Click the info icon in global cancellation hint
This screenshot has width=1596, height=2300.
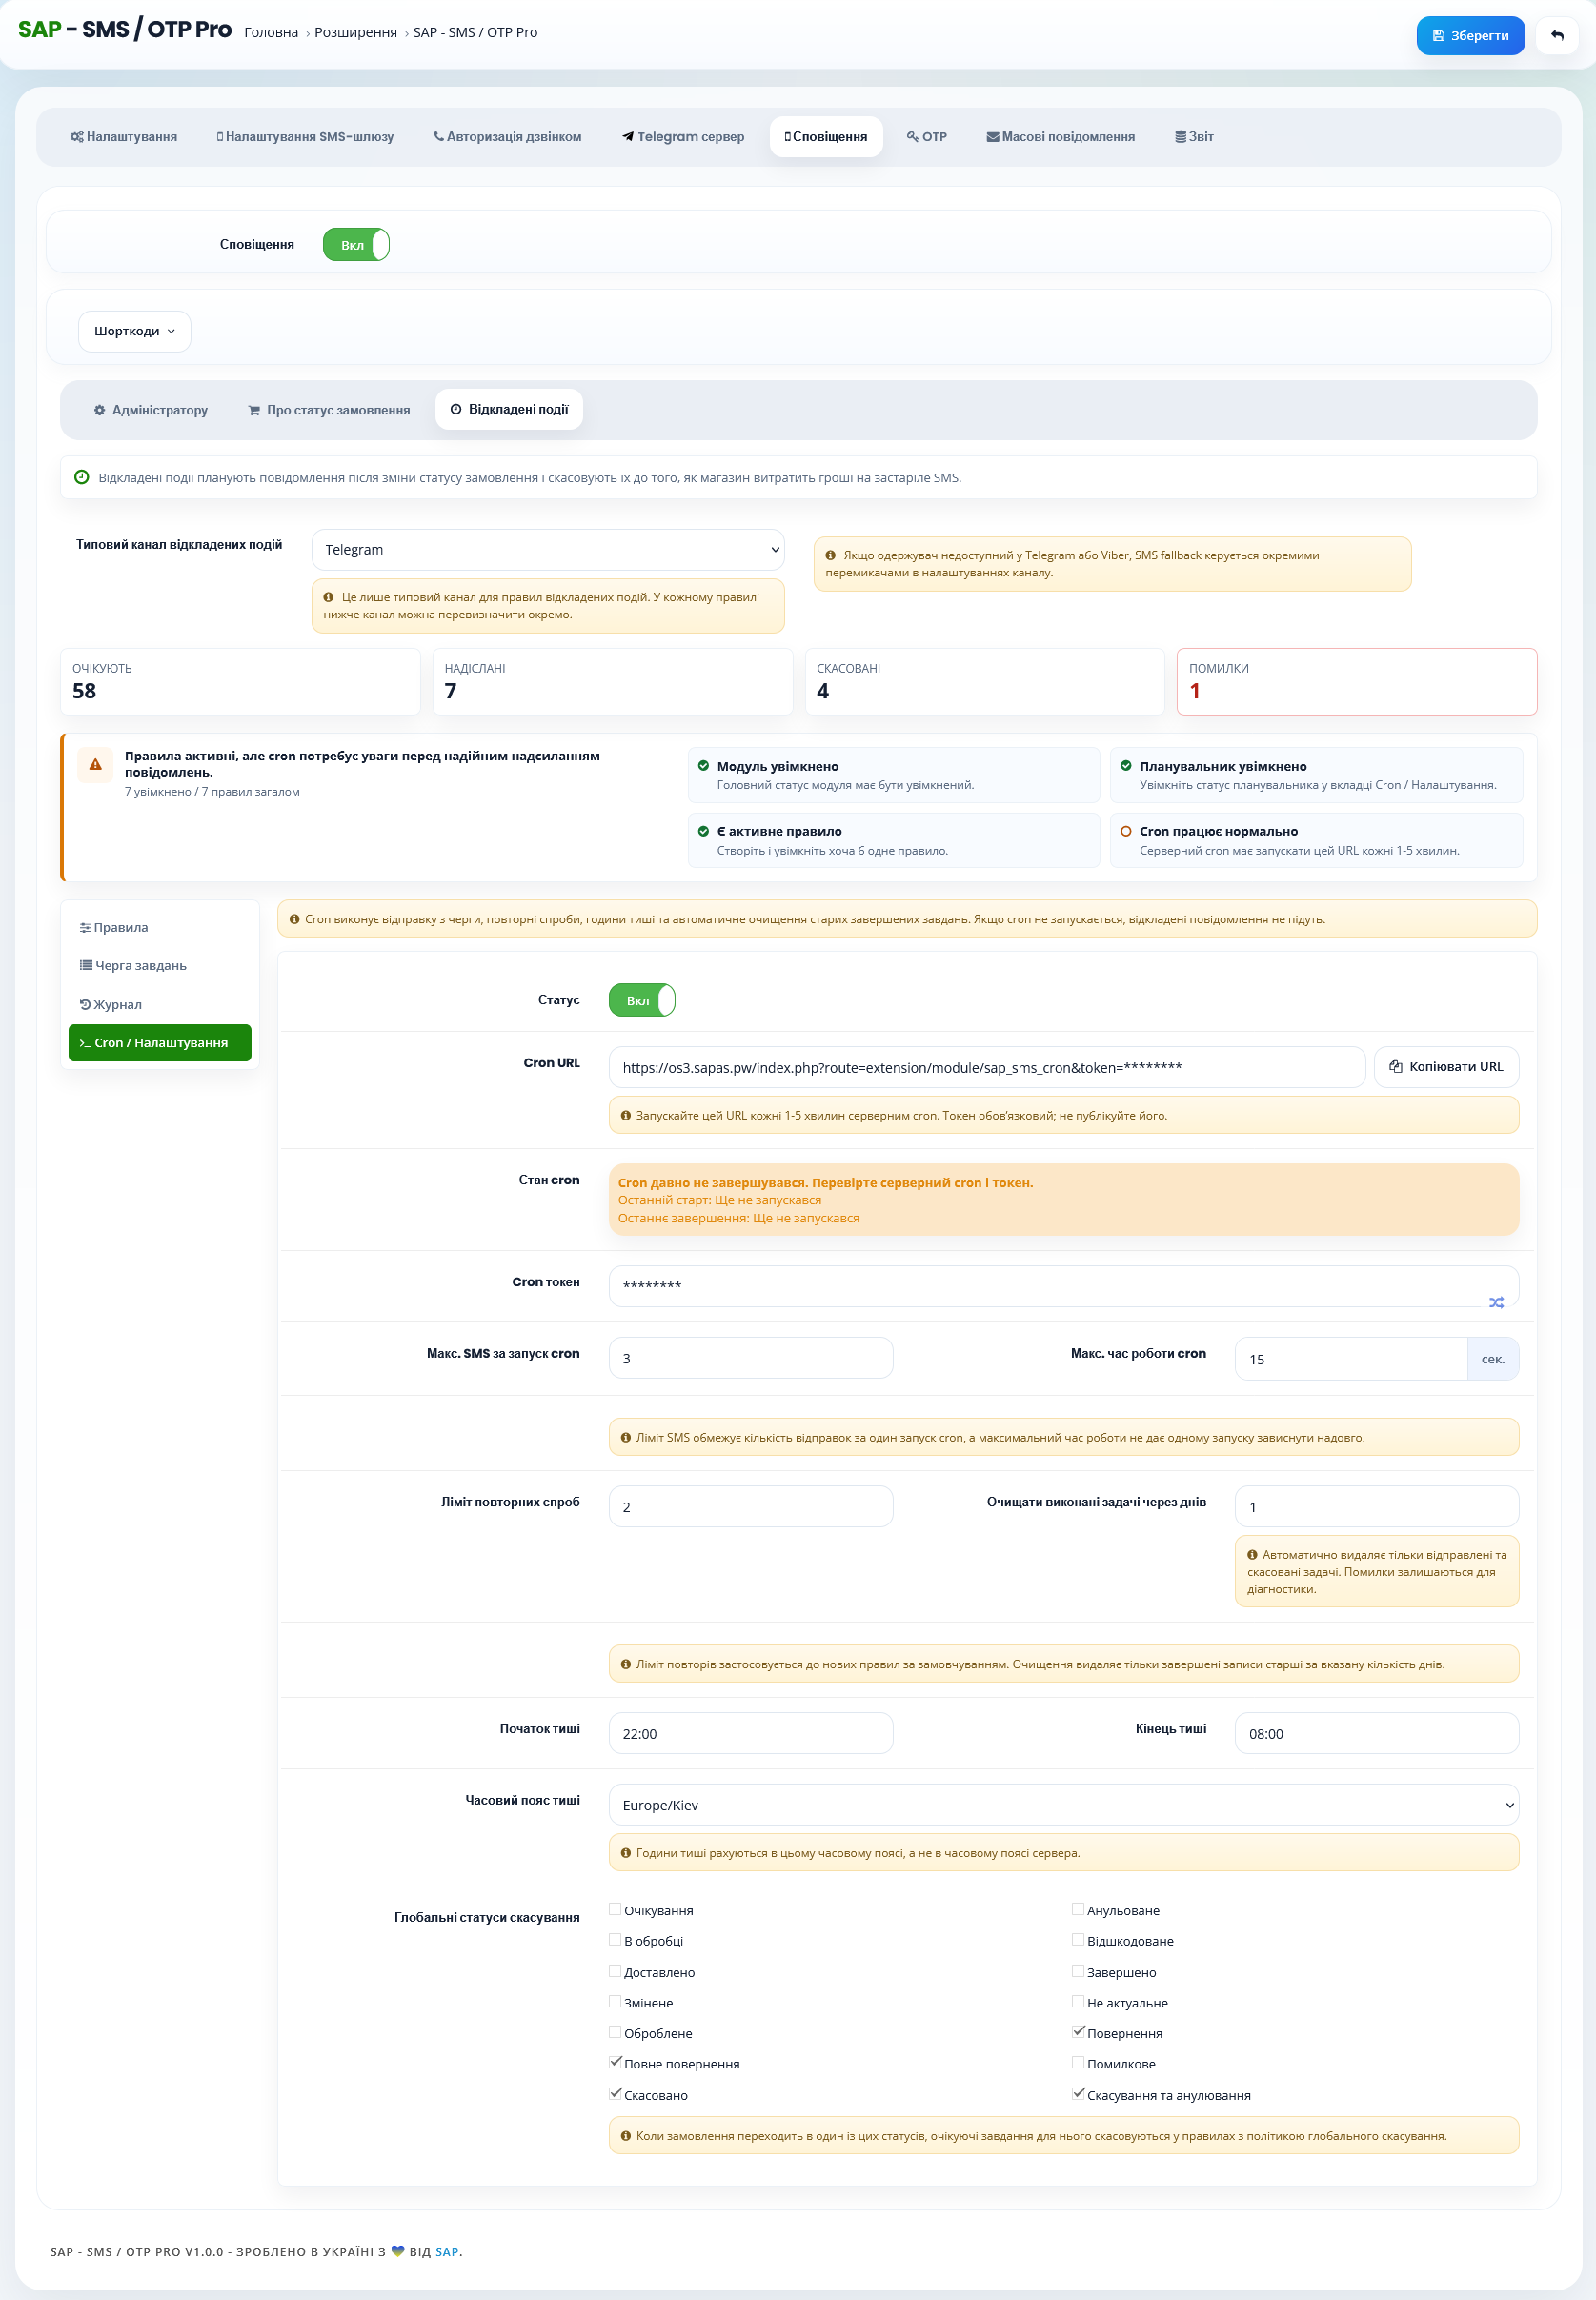pos(626,2135)
